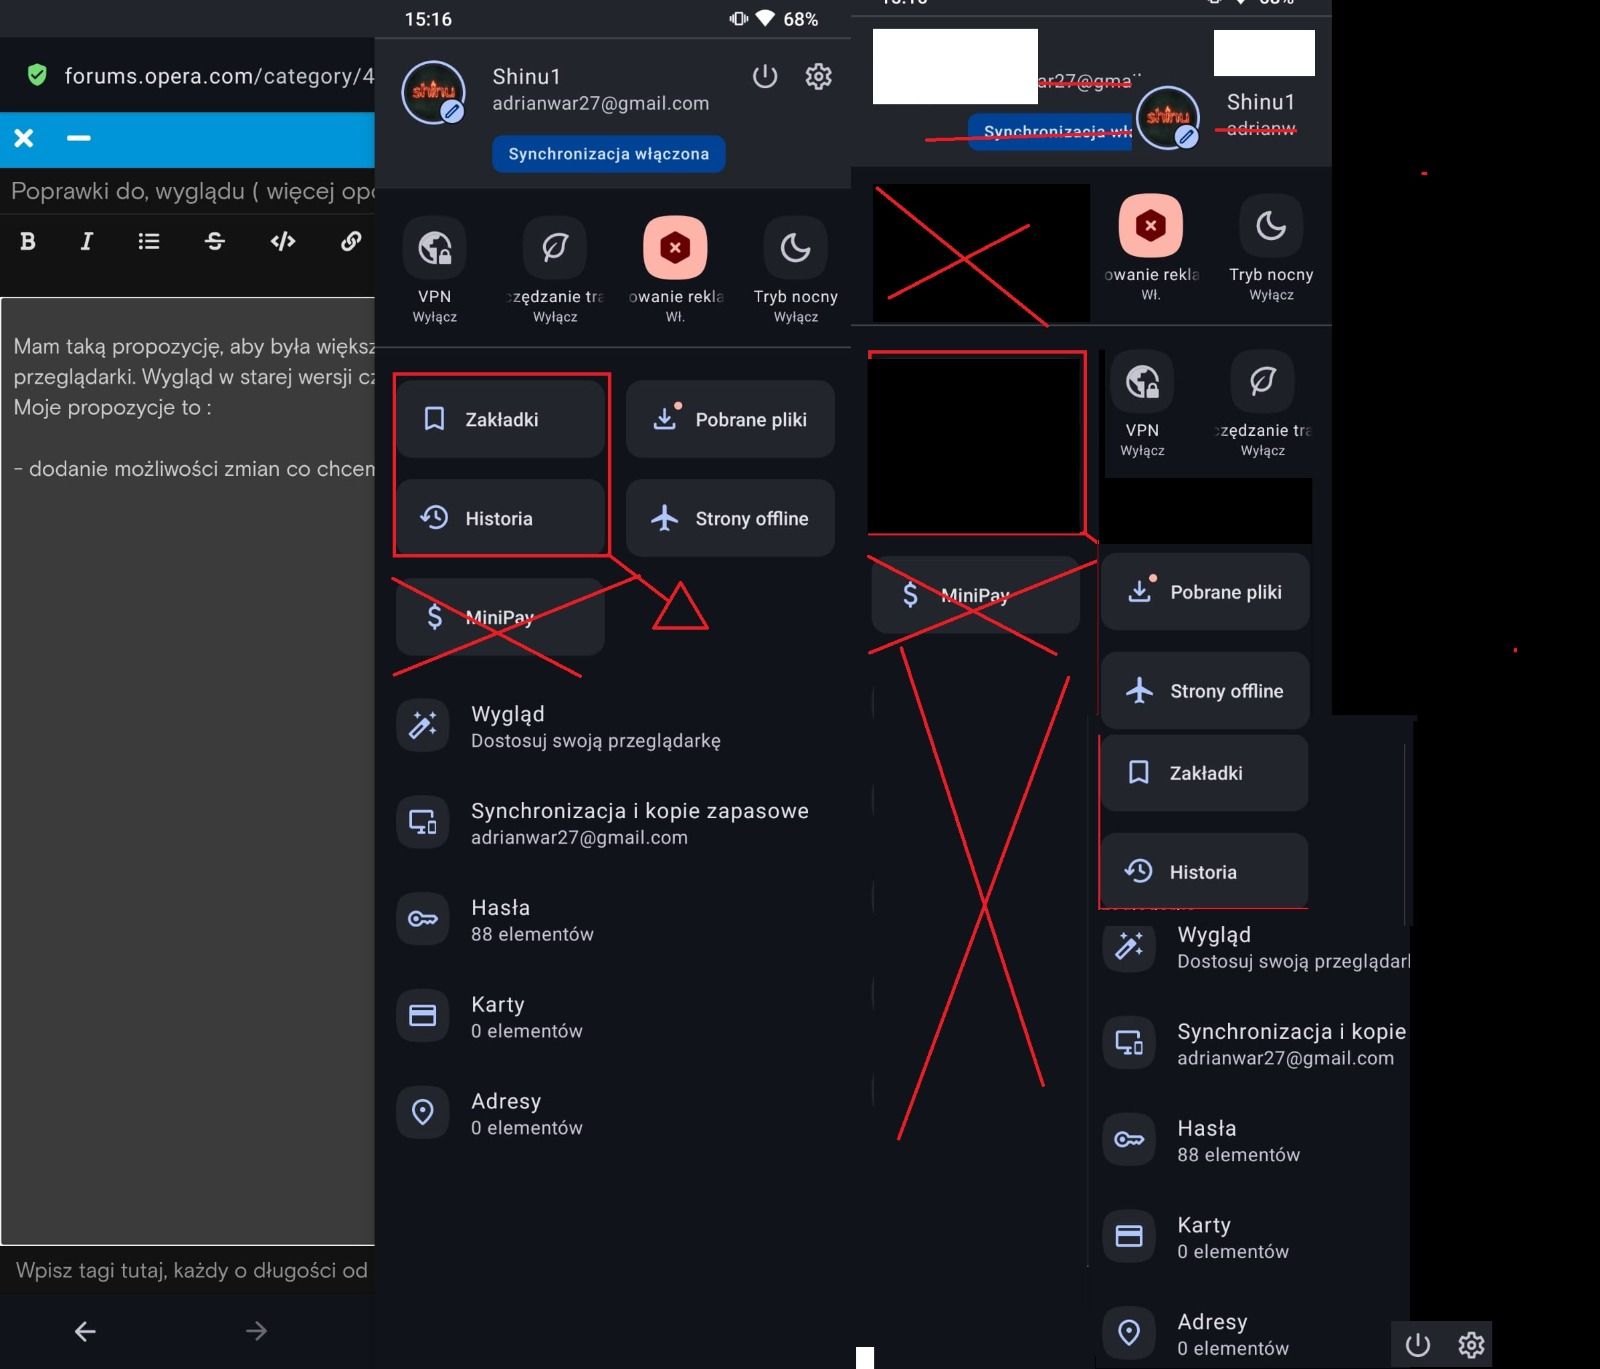
Task: Open 'Strony offline' in the edited mockup
Action: 1205,691
